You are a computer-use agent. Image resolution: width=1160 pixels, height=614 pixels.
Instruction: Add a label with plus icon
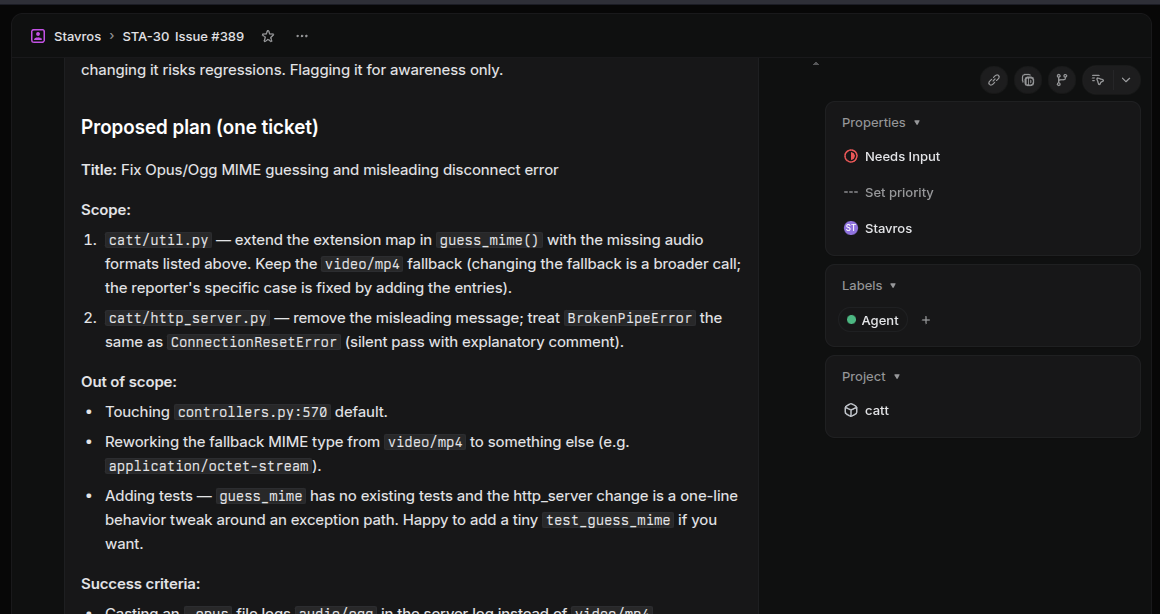(x=925, y=320)
